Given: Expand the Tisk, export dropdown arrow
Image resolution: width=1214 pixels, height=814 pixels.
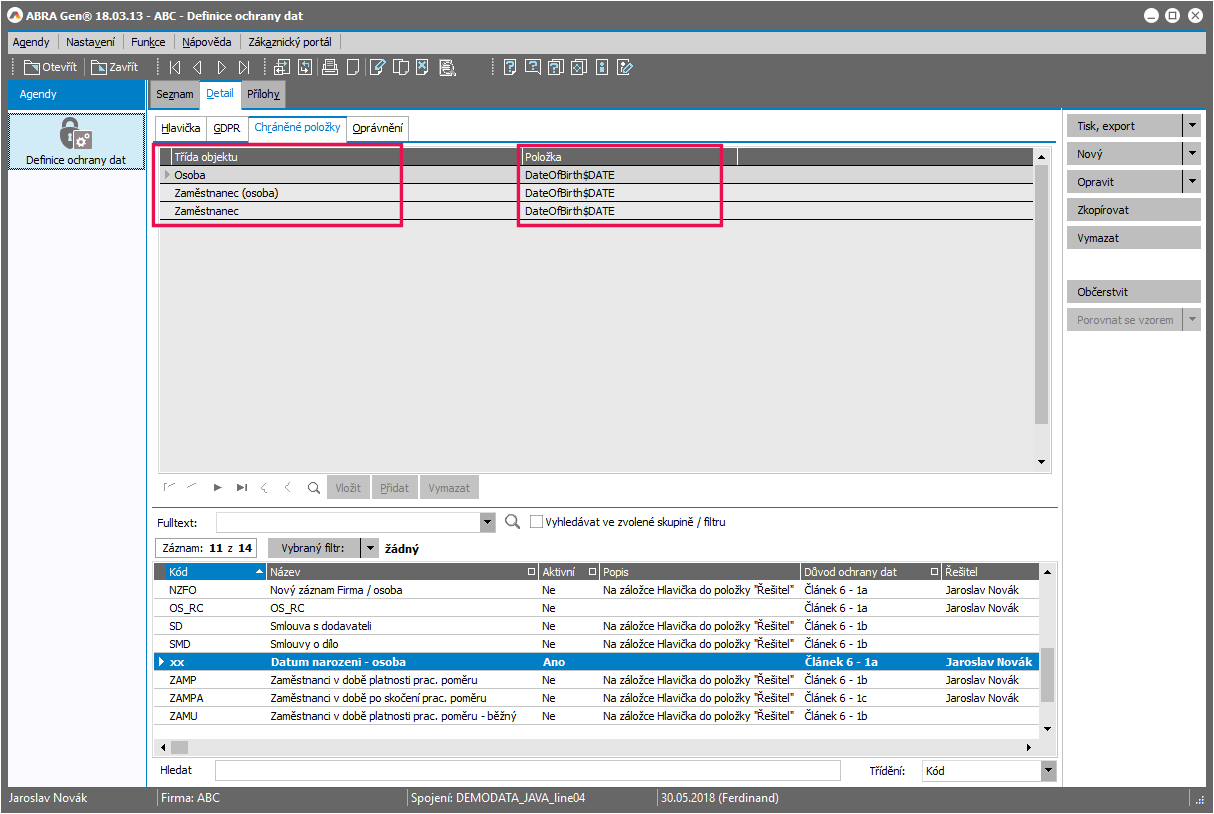Looking at the screenshot, I should pyautogui.click(x=1191, y=127).
